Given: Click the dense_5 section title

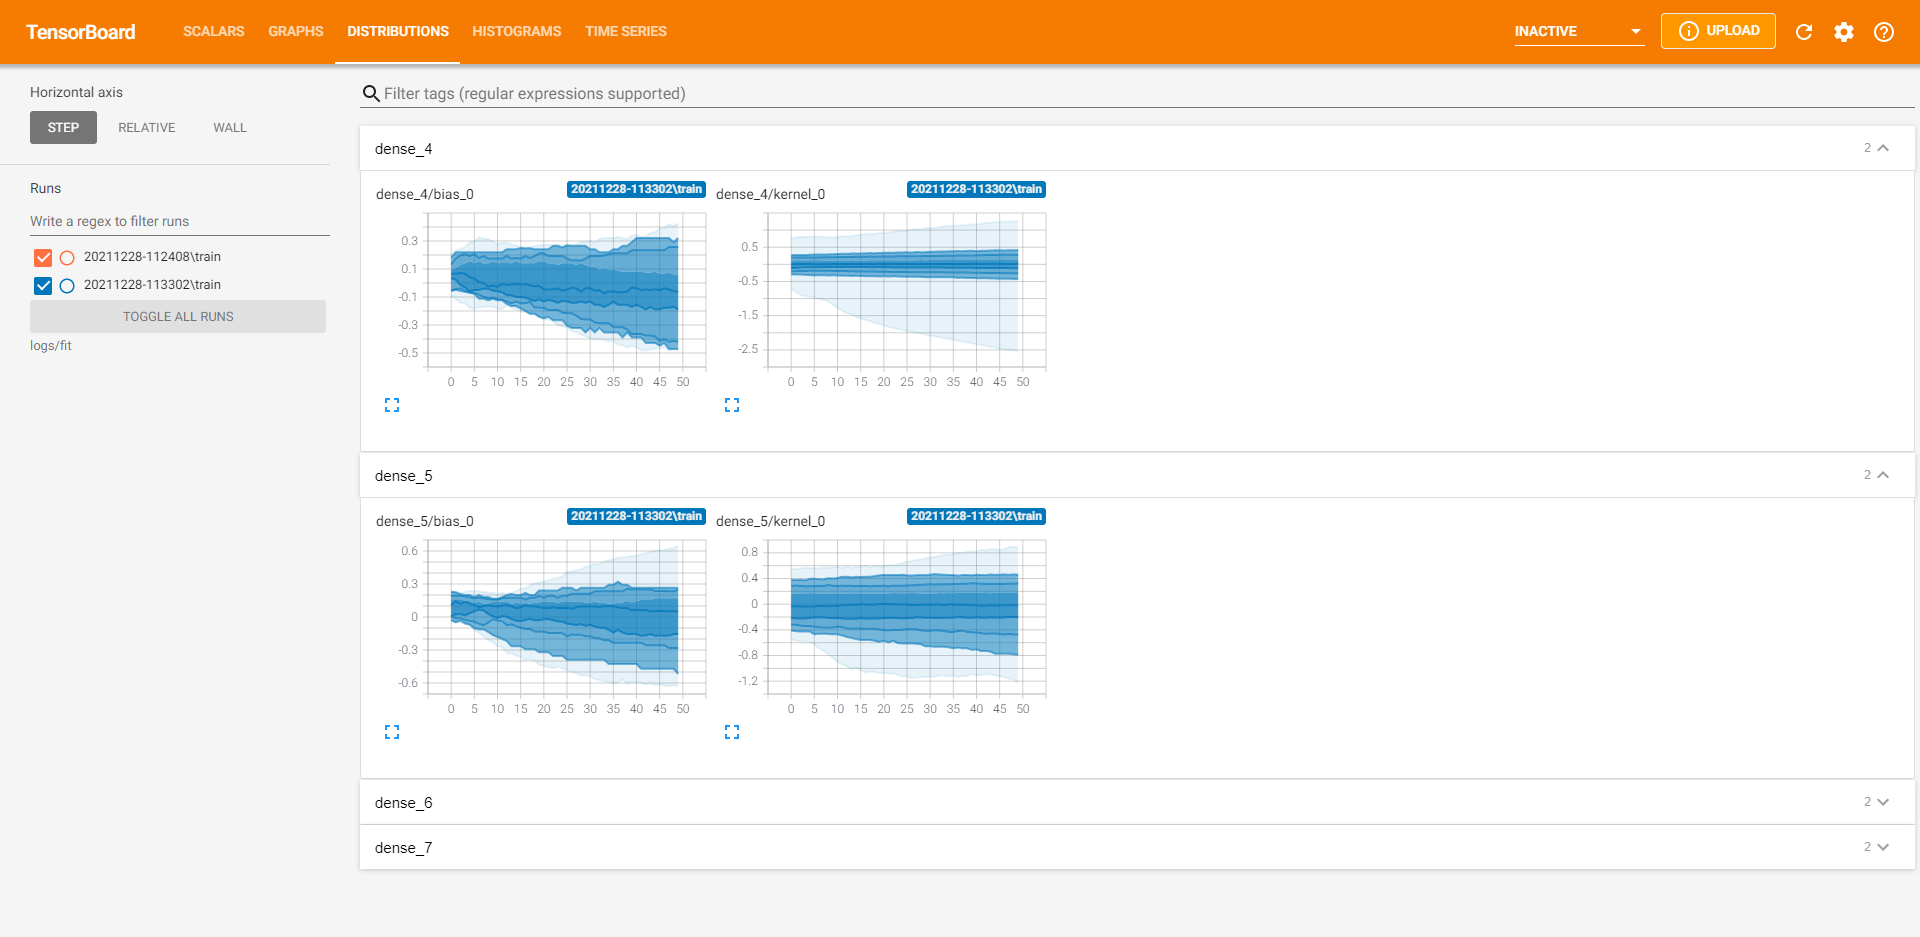Looking at the screenshot, I should (x=404, y=476).
